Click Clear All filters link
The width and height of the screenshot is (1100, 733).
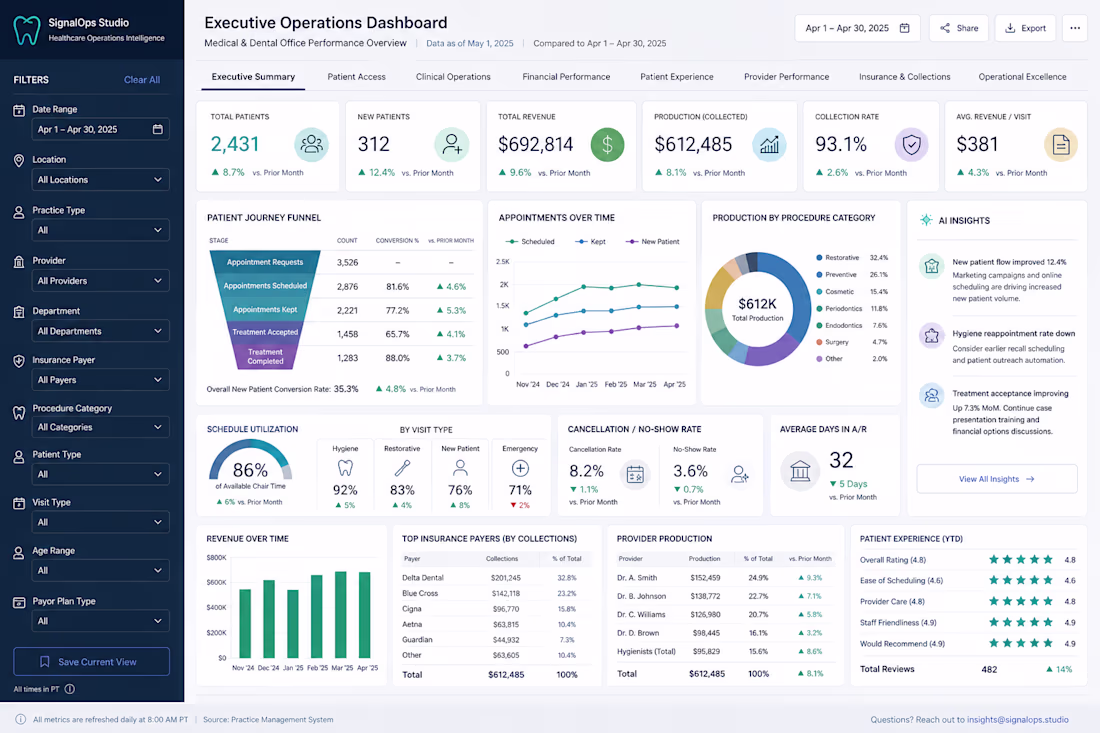(x=142, y=80)
